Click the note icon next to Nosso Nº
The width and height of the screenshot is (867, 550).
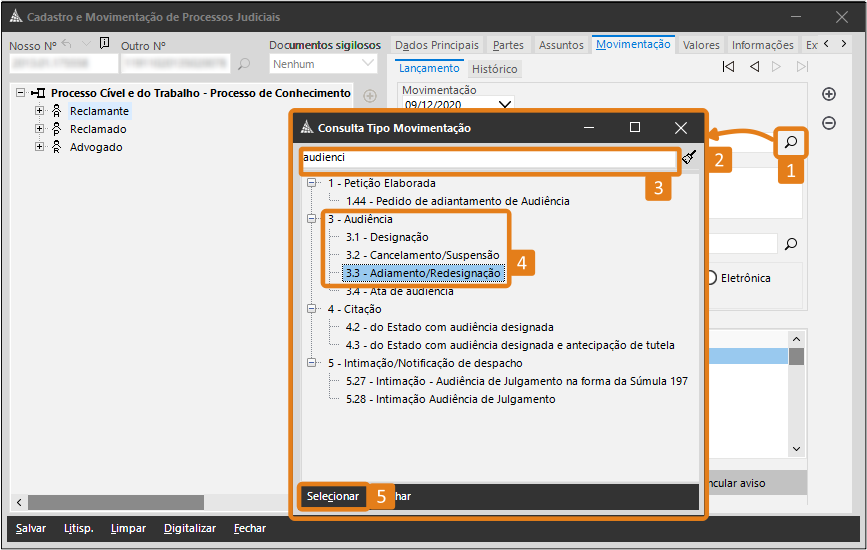[105, 44]
